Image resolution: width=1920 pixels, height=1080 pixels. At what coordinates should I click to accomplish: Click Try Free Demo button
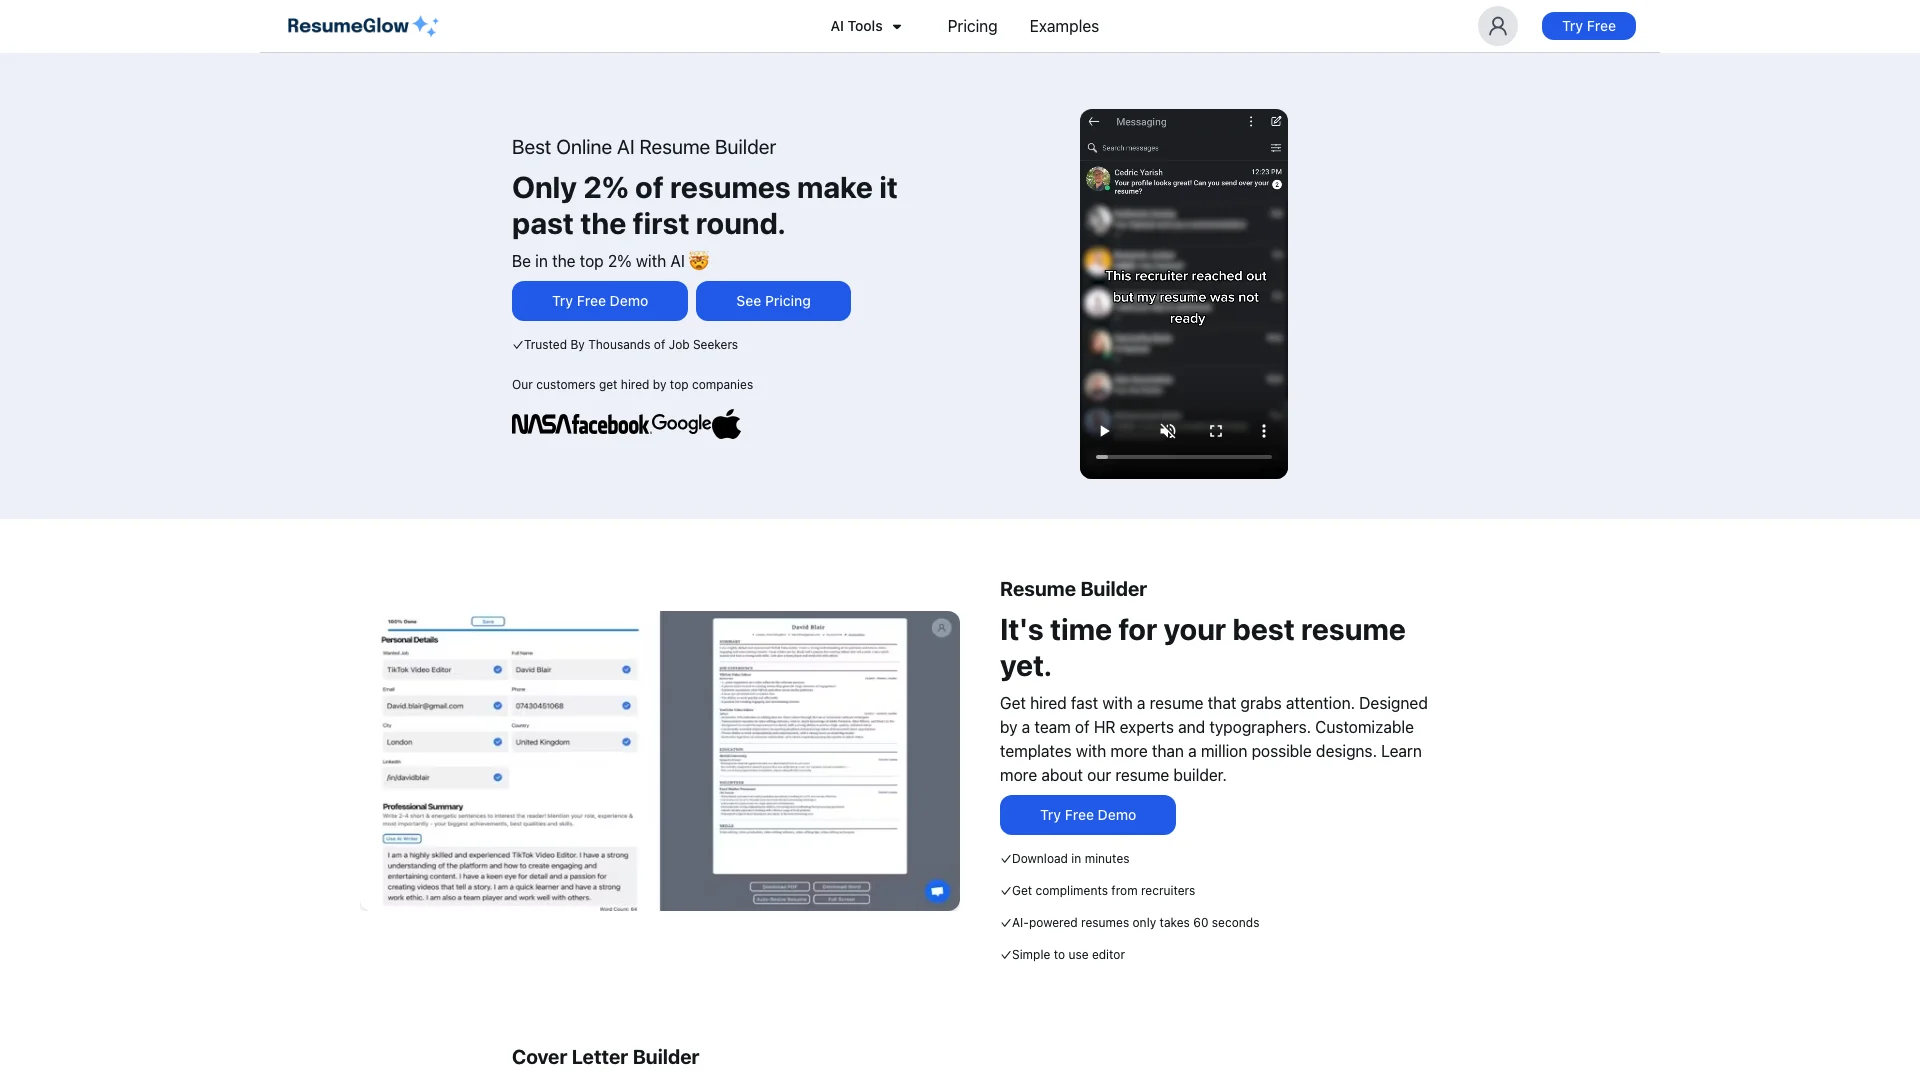tap(600, 301)
